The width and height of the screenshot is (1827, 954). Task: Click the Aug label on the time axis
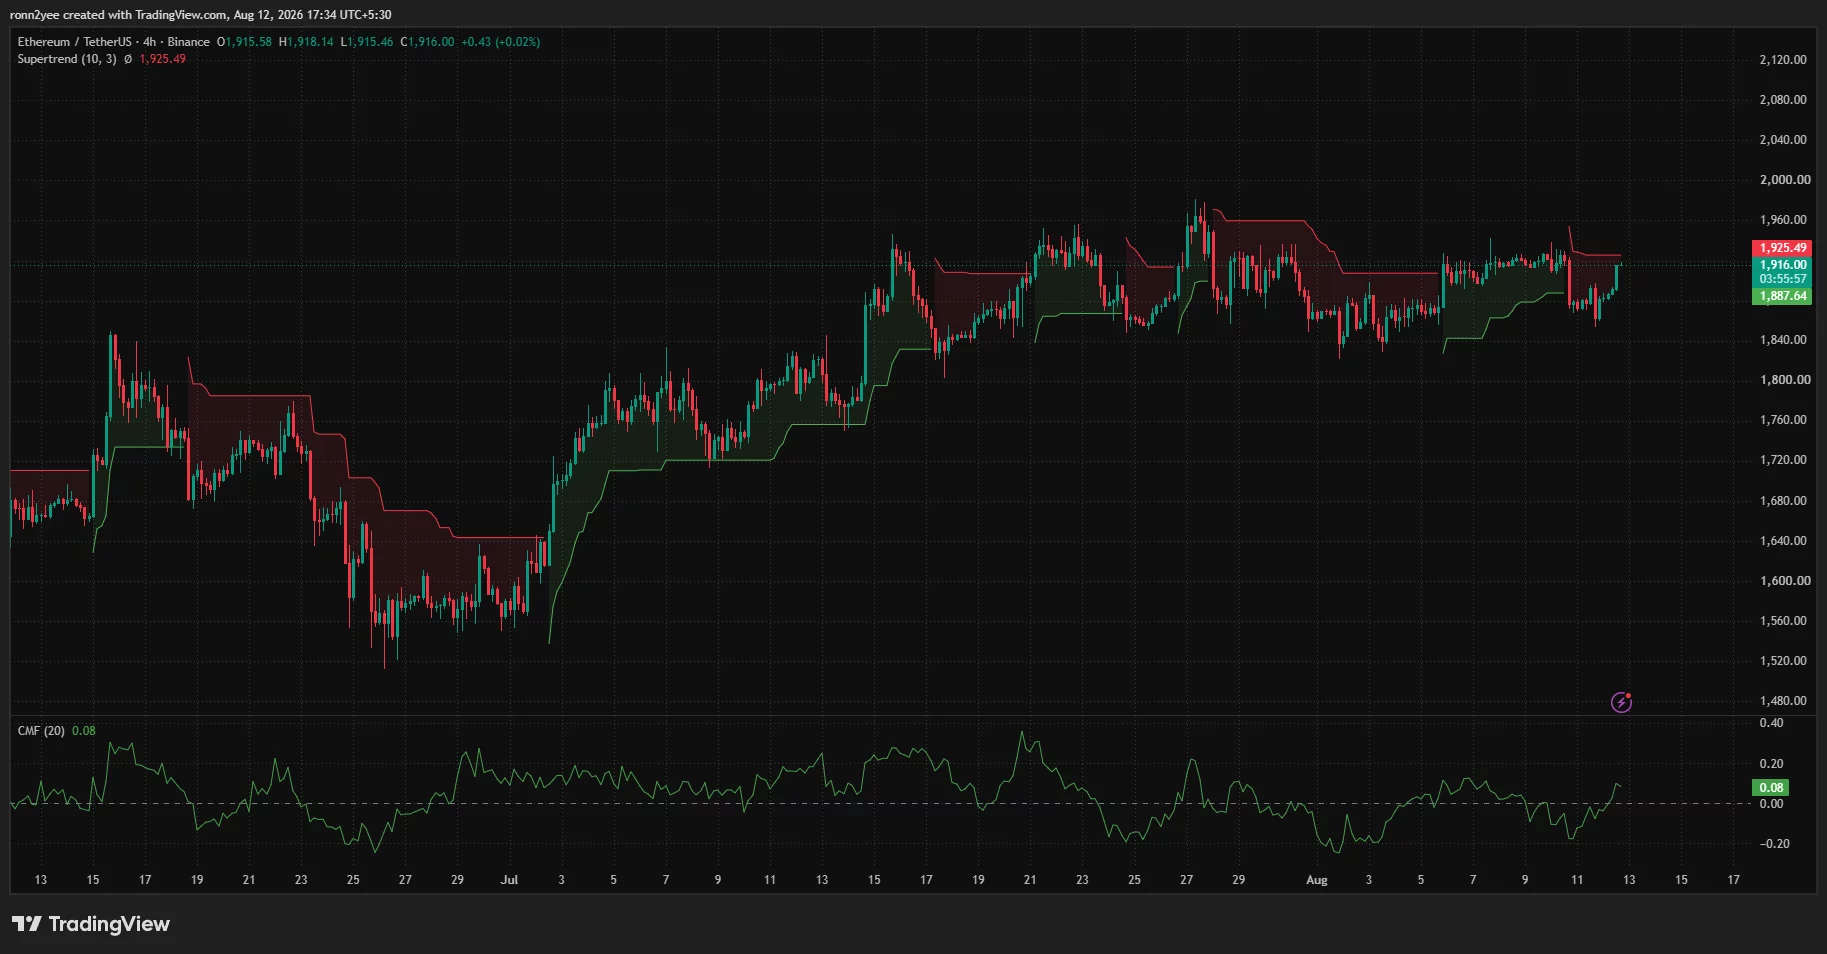click(1317, 880)
